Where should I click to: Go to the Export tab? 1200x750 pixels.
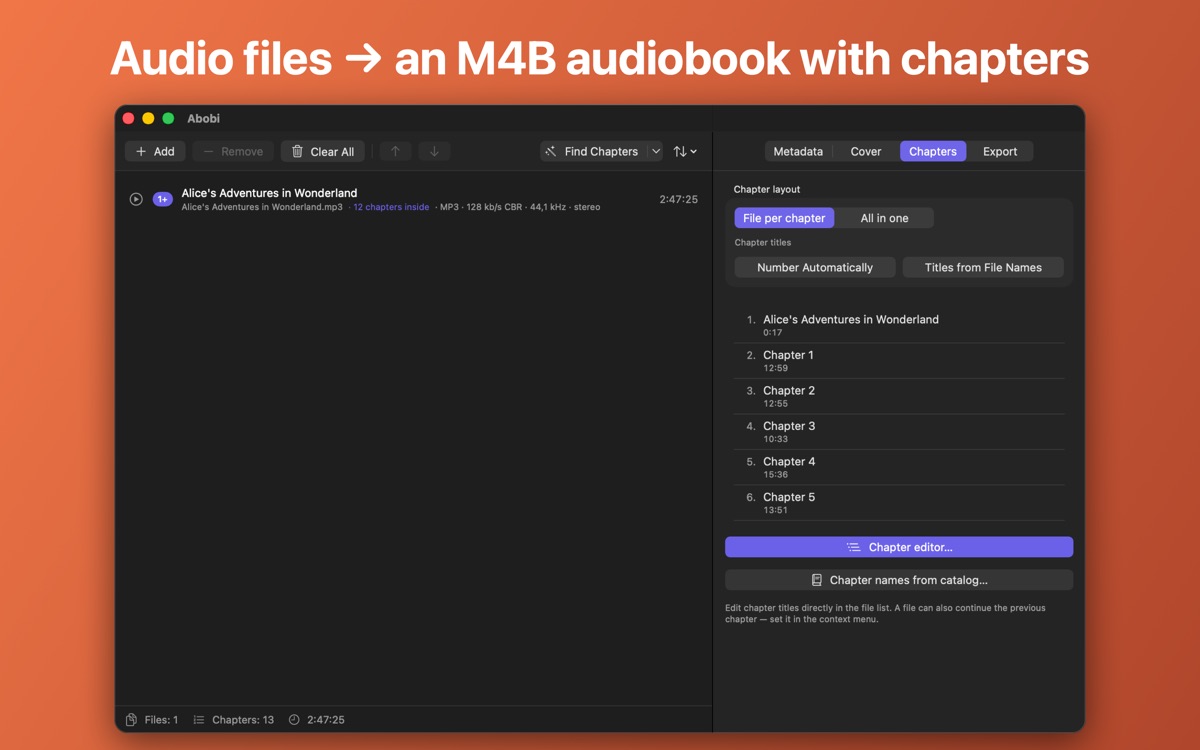click(1000, 151)
